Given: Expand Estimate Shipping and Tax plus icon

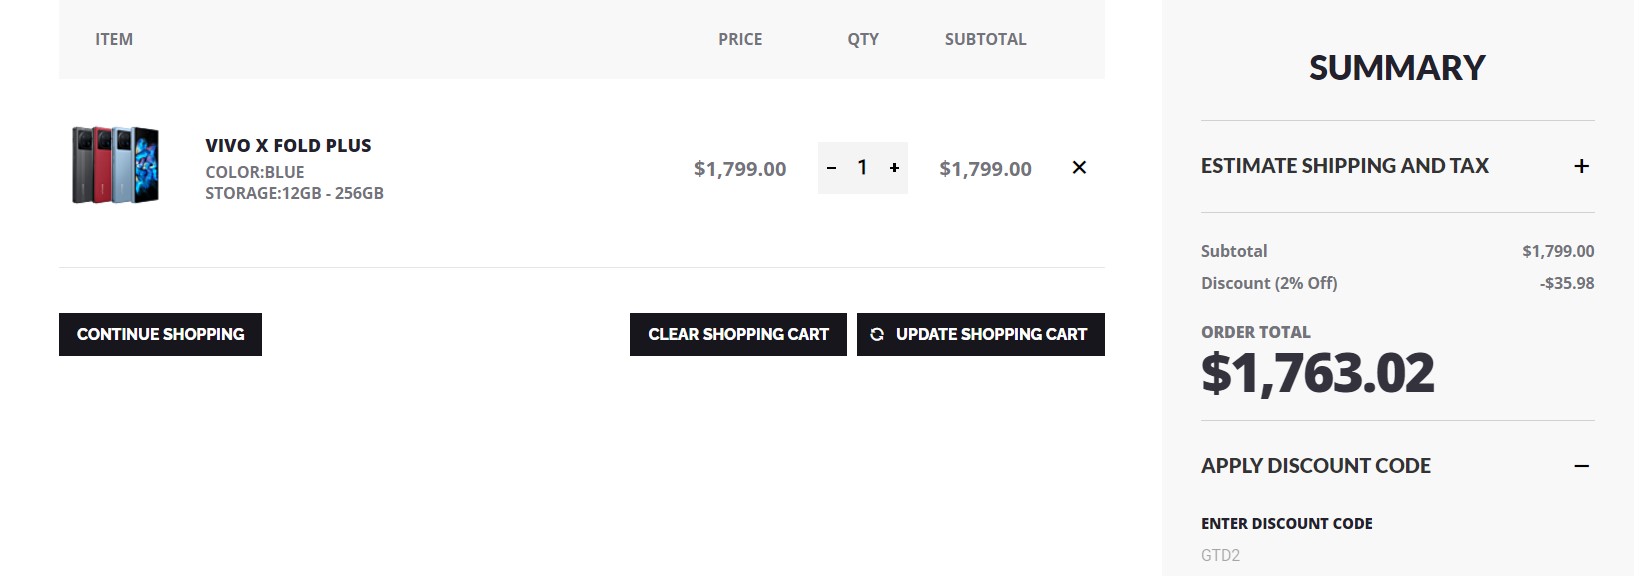Looking at the screenshot, I should pos(1581,166).
